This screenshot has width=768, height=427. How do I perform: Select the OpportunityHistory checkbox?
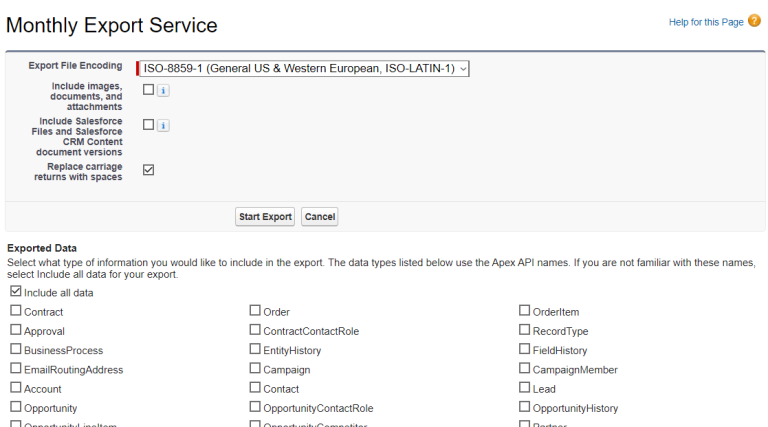(x=524, y=407)
